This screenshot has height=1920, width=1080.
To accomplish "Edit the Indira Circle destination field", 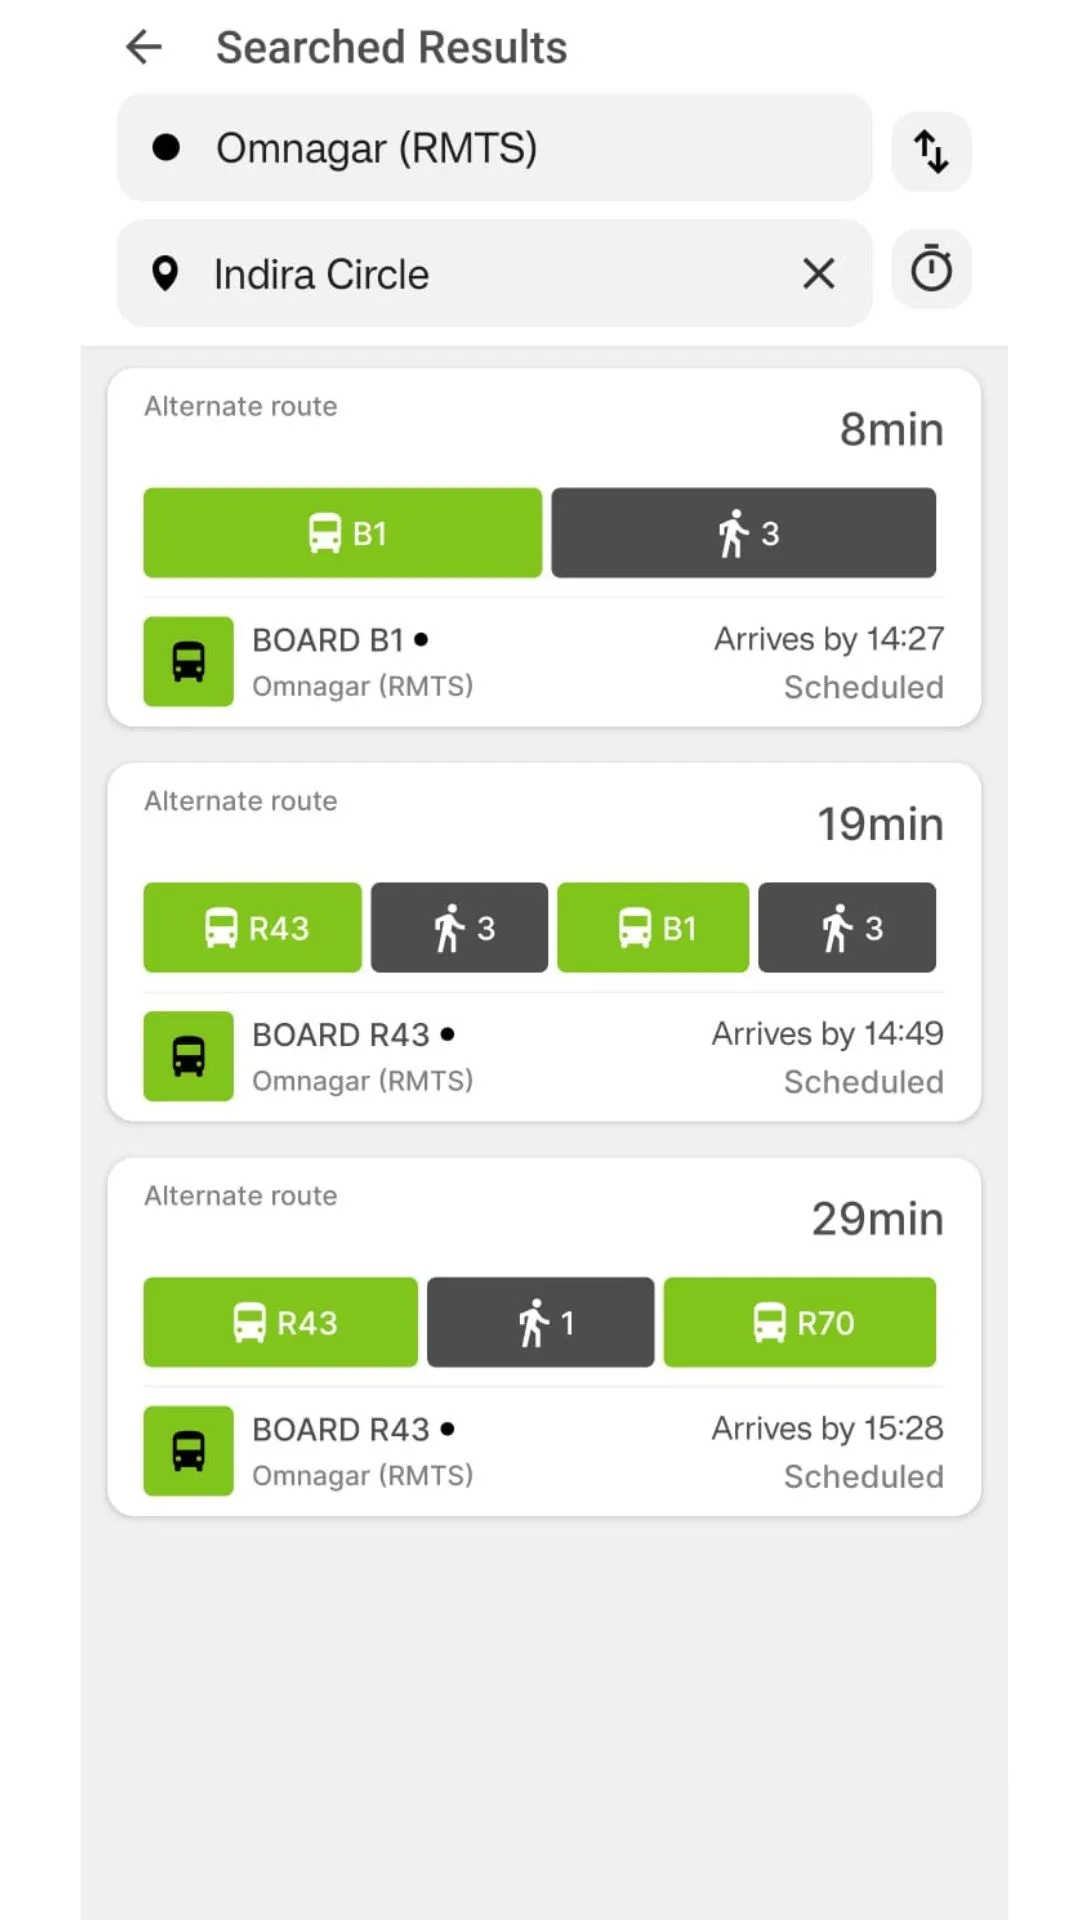I will pos(495,273).
